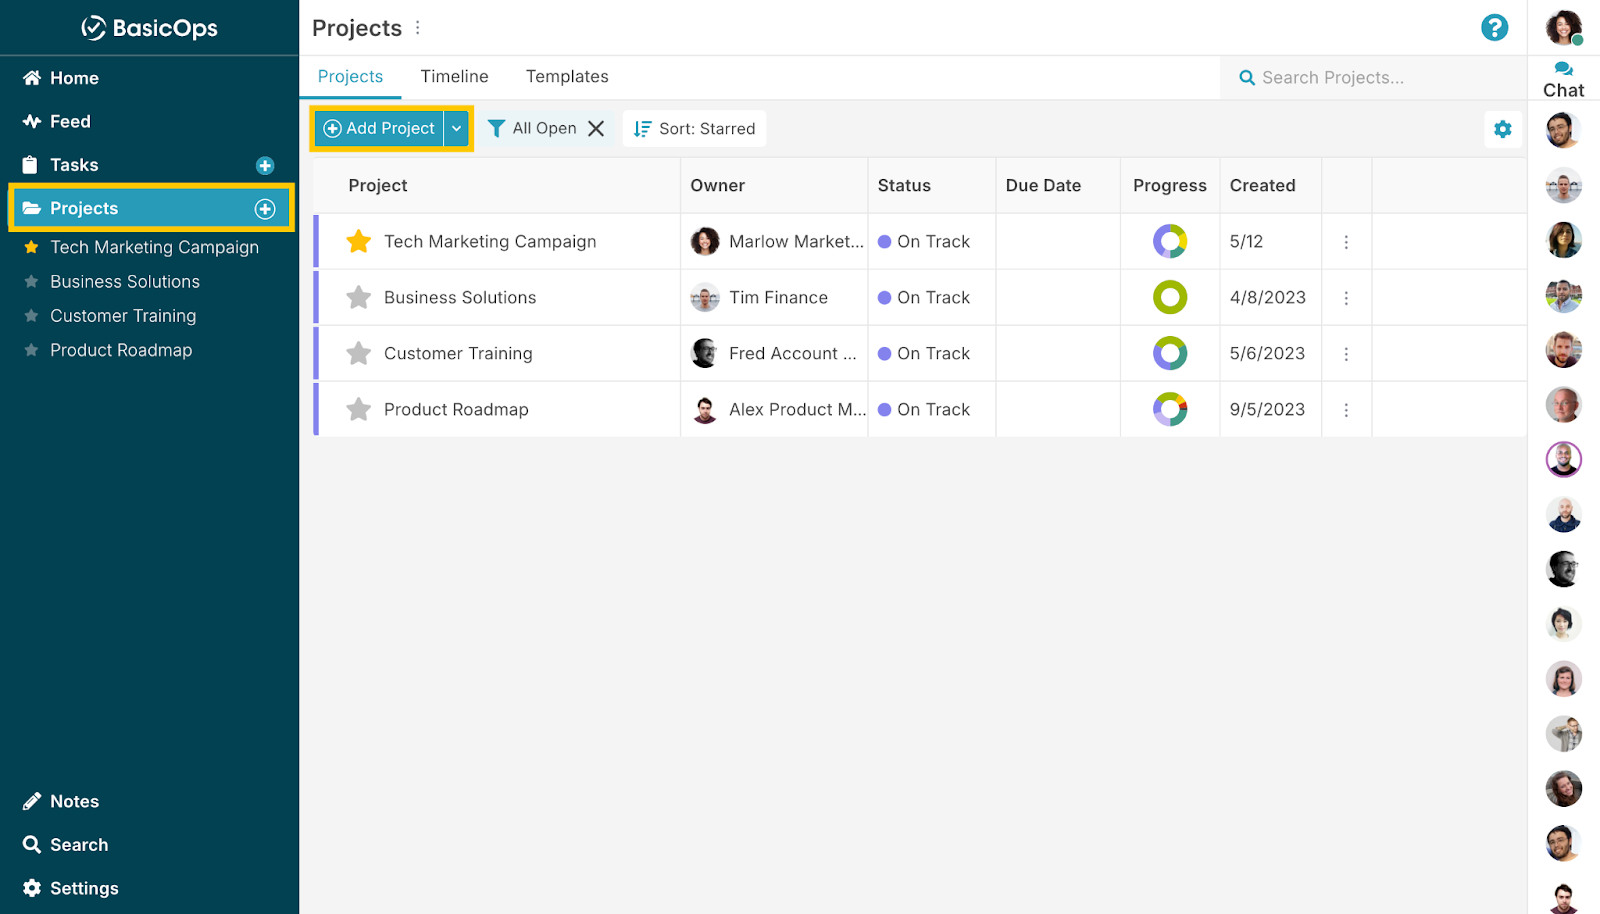Viewport: 1600px width, 914px height.
Task: Click the Add Project button
Action: click(x=380, y=128)
